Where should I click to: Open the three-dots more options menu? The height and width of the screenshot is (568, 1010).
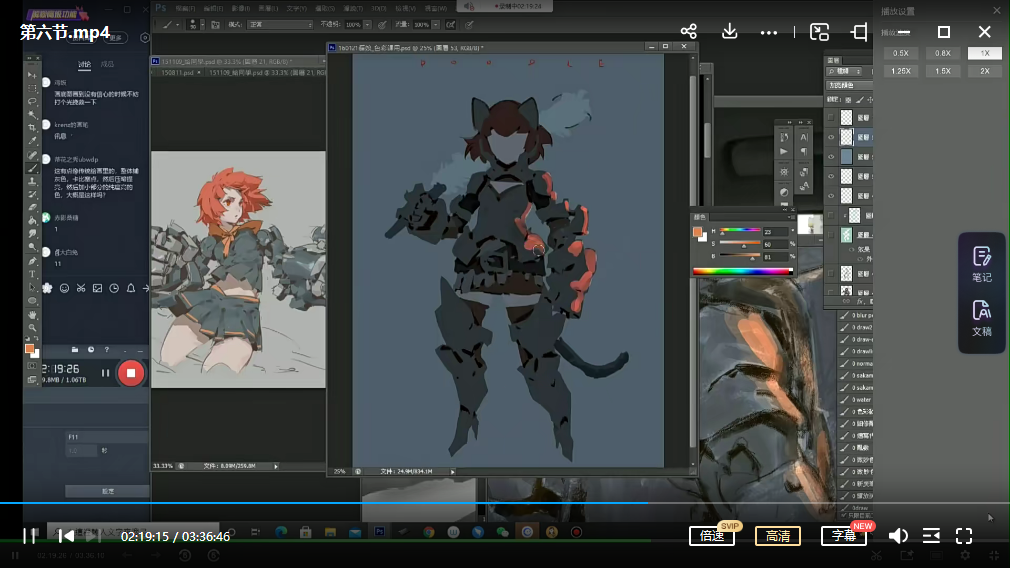(x=769, y=32)
